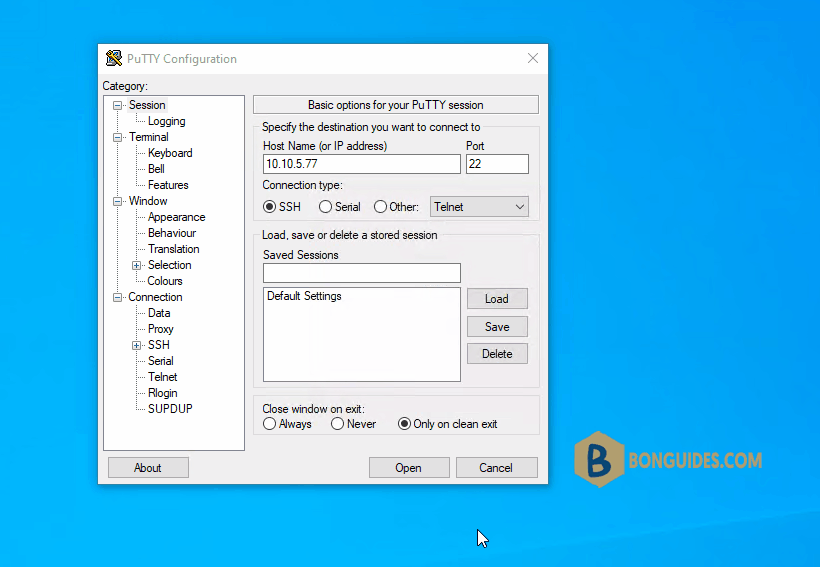The height and width of the screenshot is (567, 820).
Task: Click the Delete session button
Action: point(497,354)
